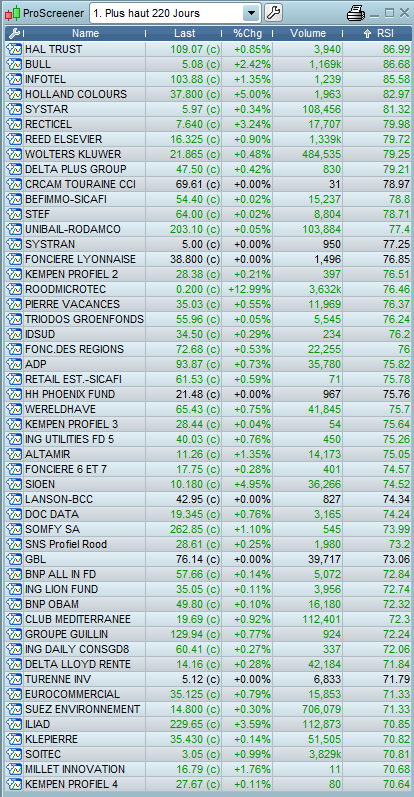
Task: Select HH PHOENIX FUND row name
Action: pos(70,394)
